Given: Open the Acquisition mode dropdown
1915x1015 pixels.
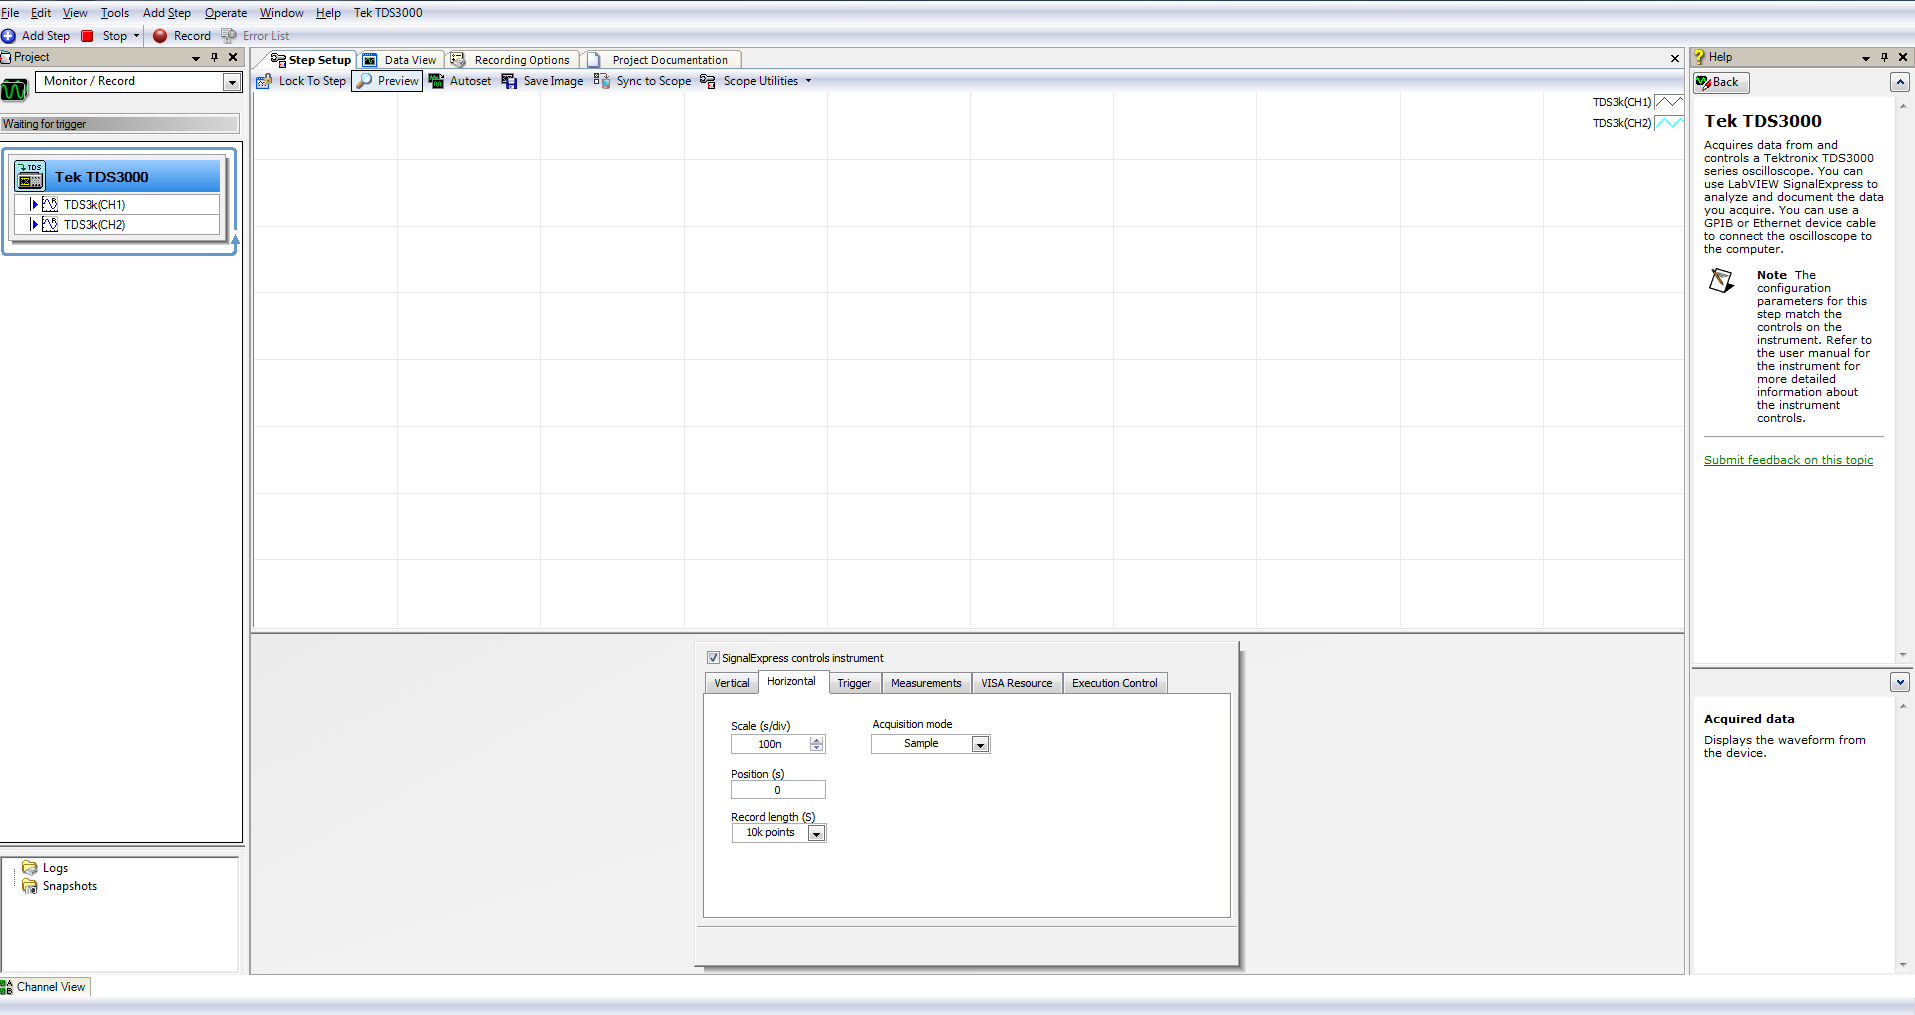Looking at the screenshot, I should [980, 744].
